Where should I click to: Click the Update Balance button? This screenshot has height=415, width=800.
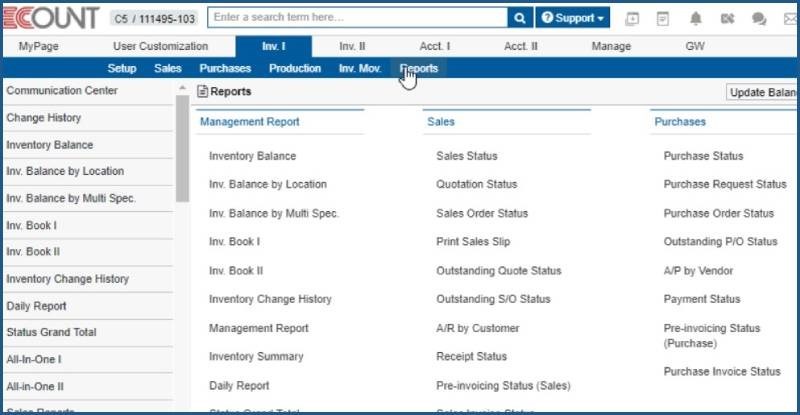(762, 92)
